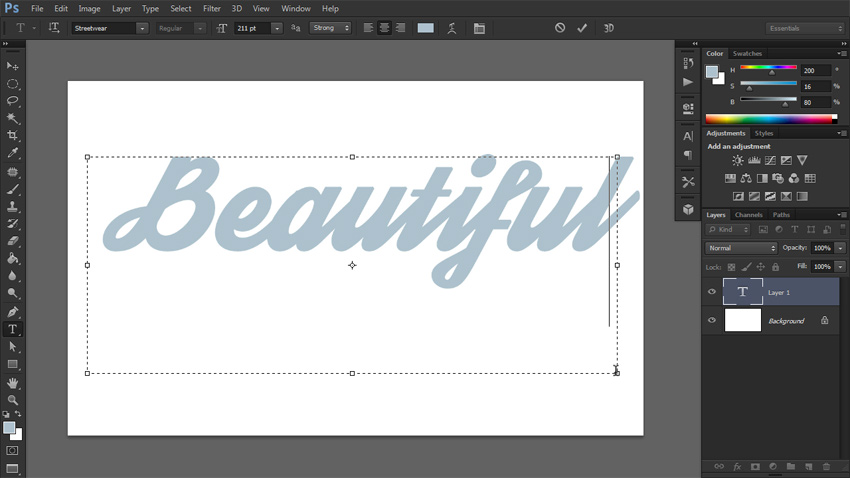Cancel the current text edit

[x=560, y=28]
